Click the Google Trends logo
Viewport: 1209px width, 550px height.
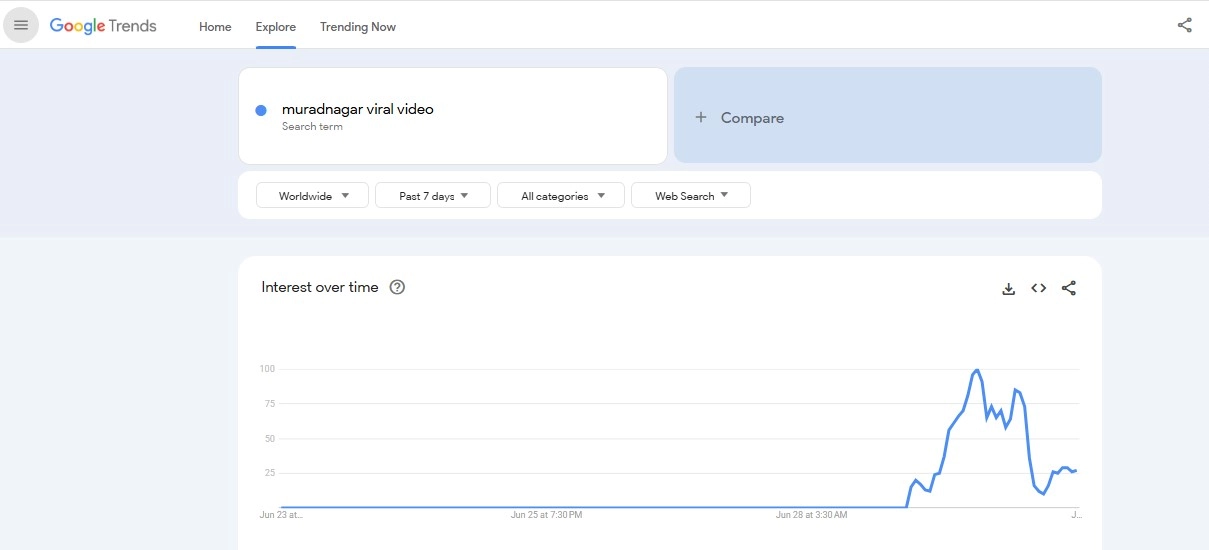(103, 26)
